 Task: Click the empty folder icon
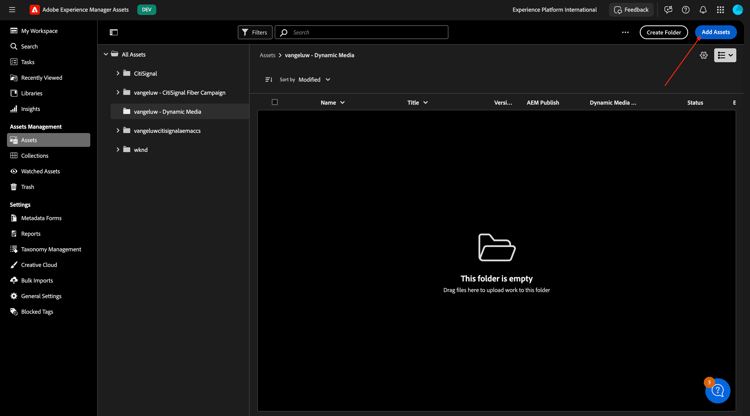pyautogui.click(x=496, y=247)
